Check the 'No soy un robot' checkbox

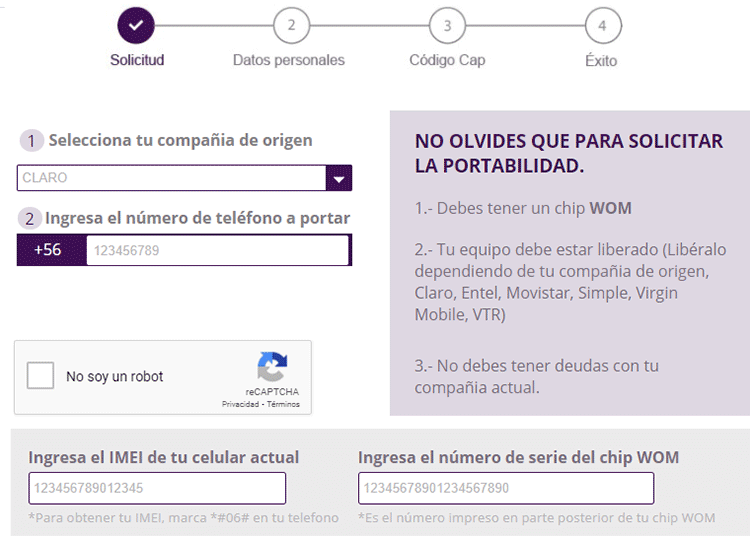40,375
